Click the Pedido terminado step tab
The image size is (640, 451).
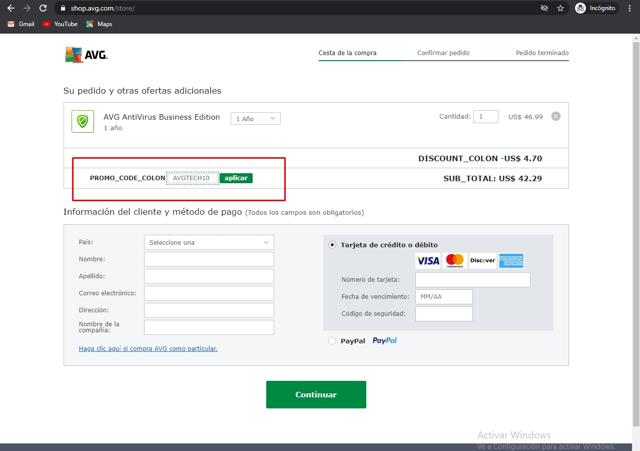coord(542,53)
